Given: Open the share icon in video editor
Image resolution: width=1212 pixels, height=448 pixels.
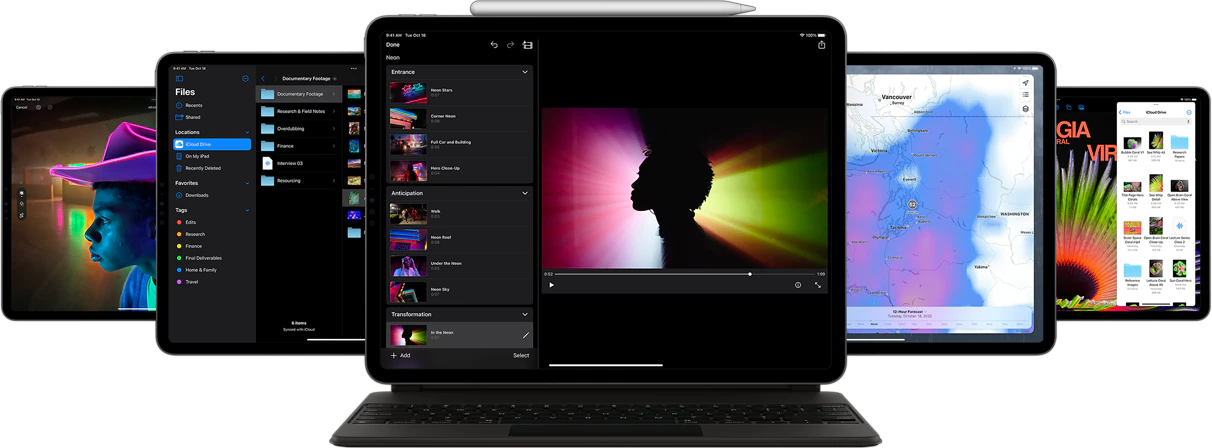Looking at the screenshot, I should pos(822,45).
